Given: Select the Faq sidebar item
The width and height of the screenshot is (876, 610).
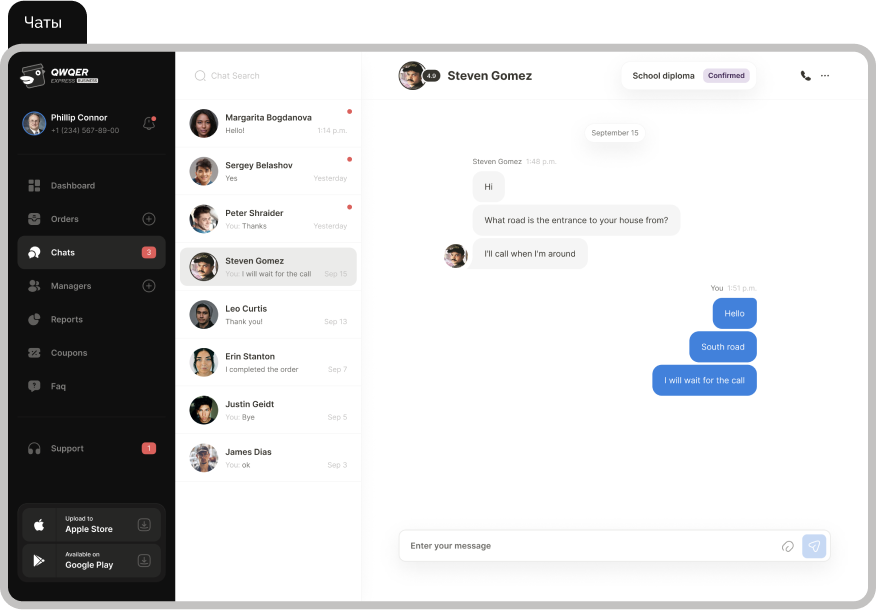Looking at the screenshot, I should coord(58,386).
